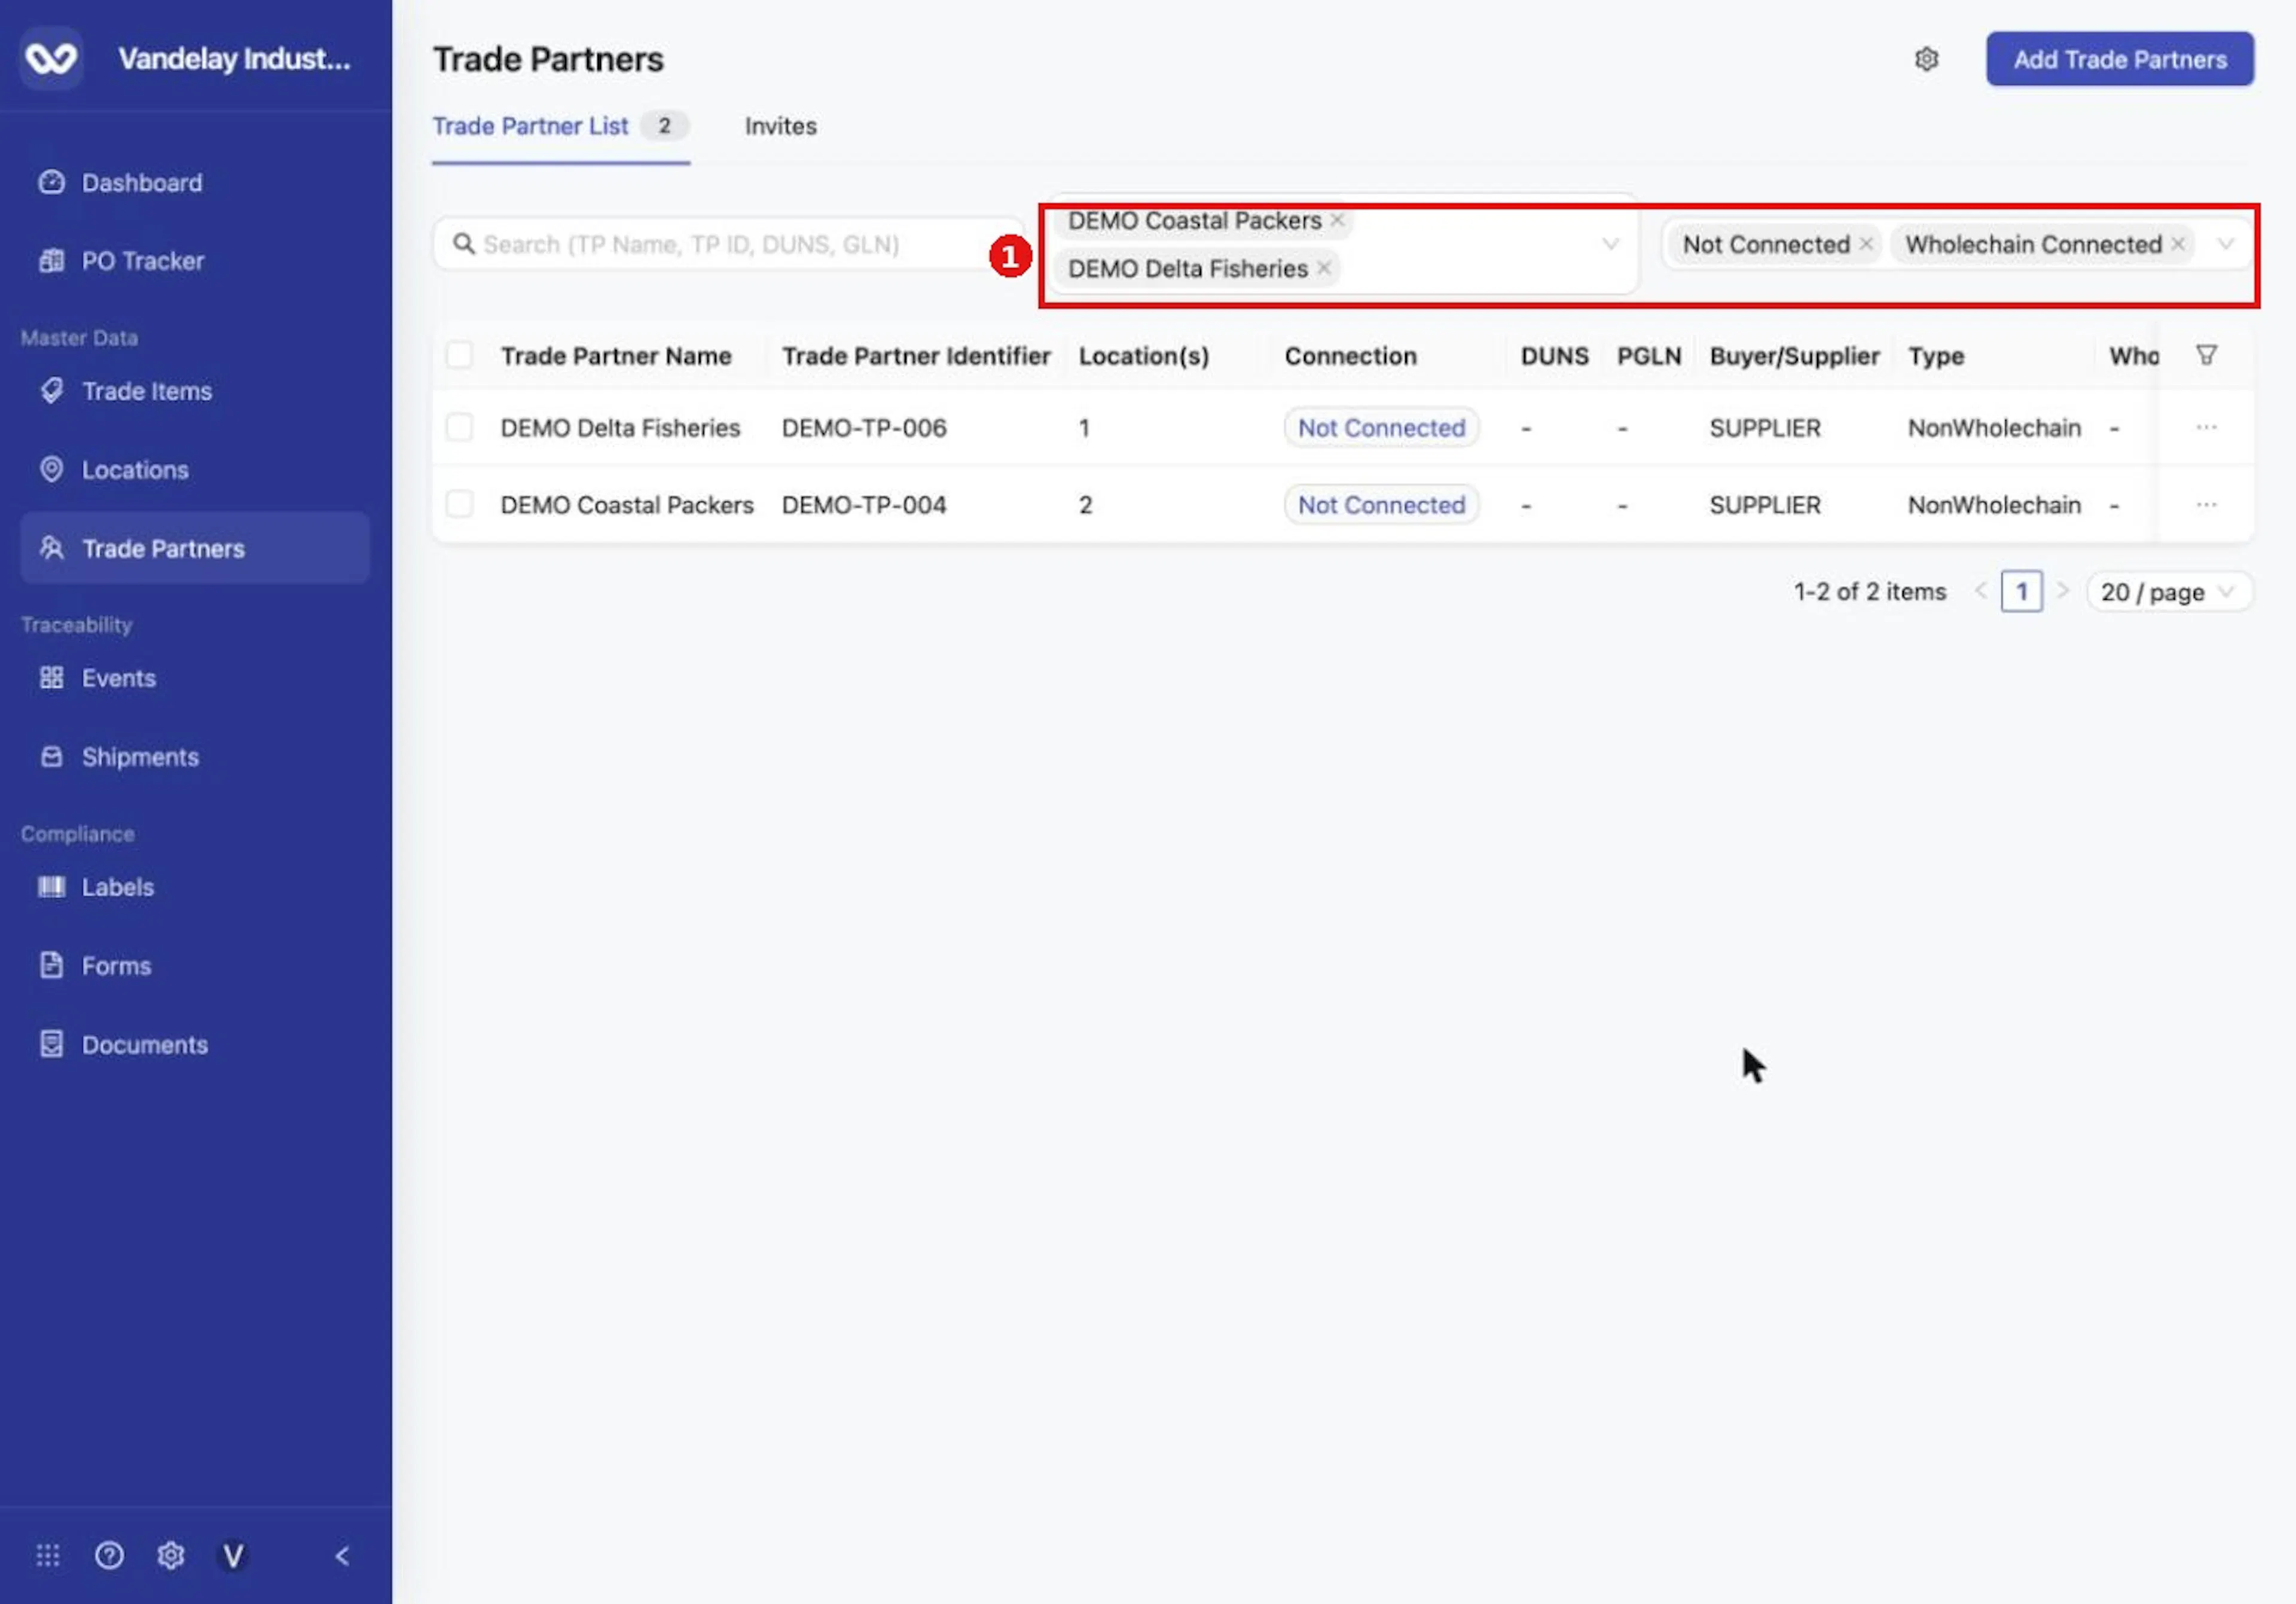Screen dimensions: 2296x1604
Task: Expand the trade partner name filter dropdown
Action: pos(1610,244)
